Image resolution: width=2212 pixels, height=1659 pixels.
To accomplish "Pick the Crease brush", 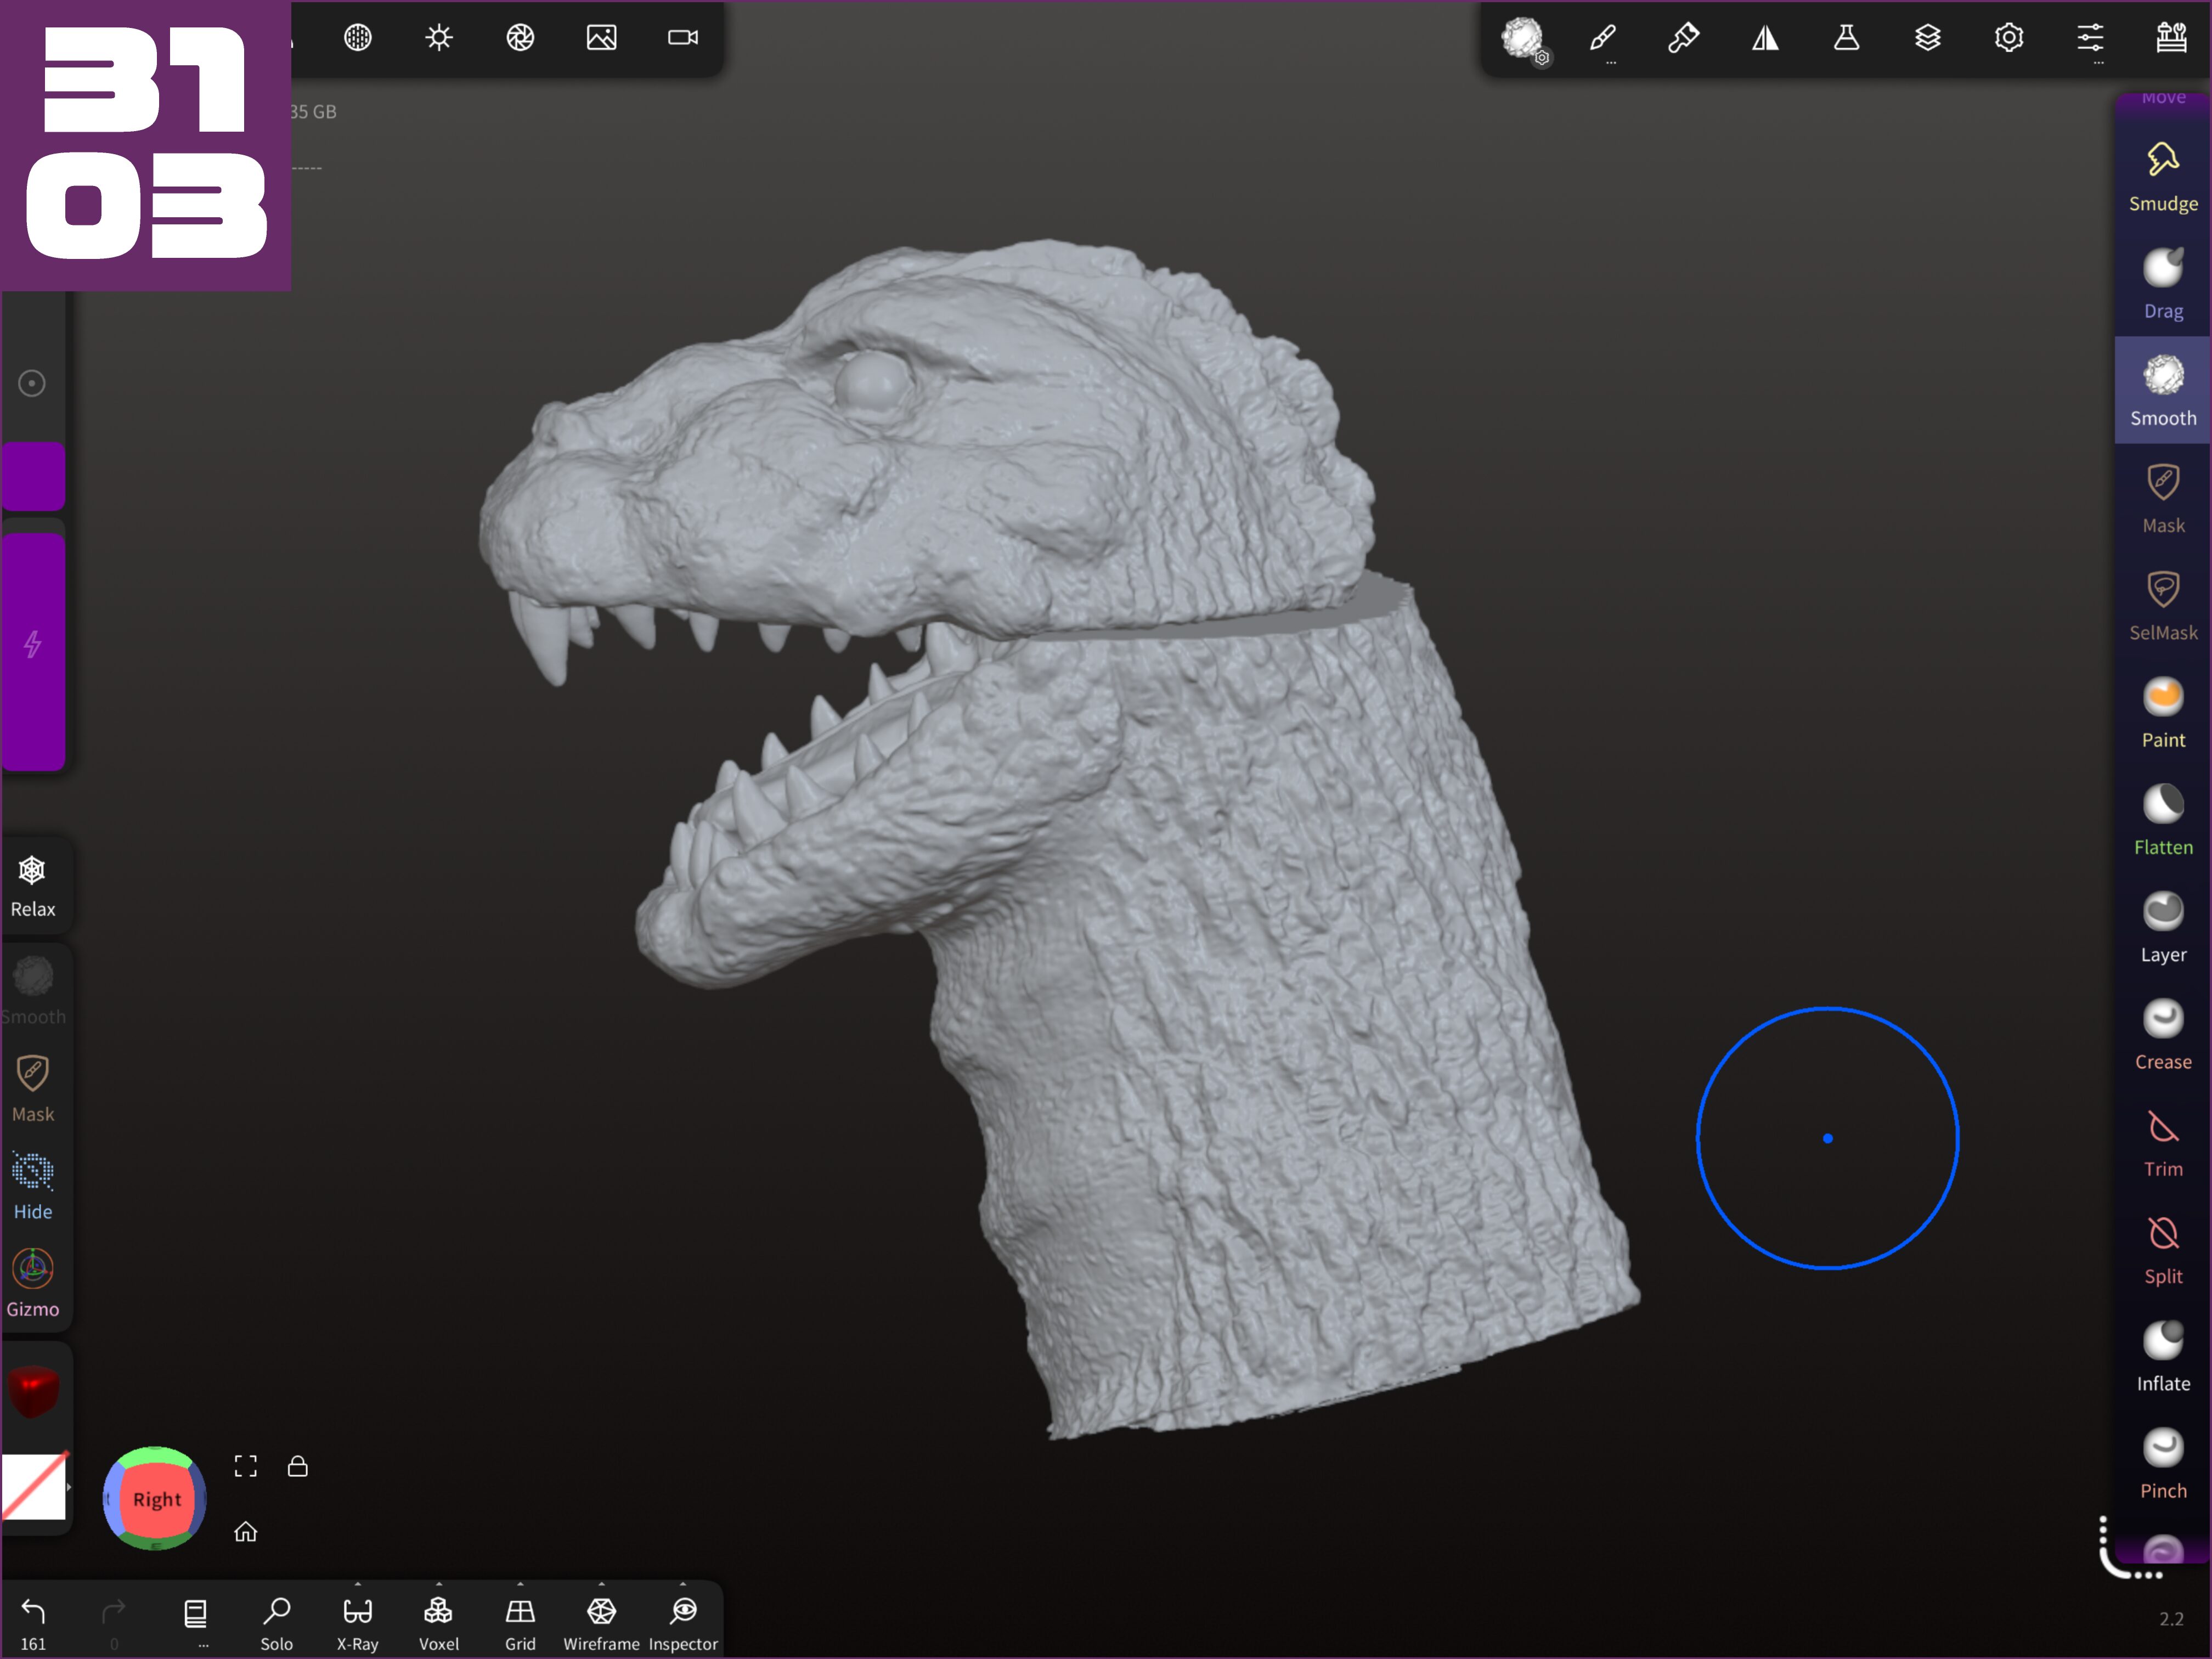I will [2162, 1035].
